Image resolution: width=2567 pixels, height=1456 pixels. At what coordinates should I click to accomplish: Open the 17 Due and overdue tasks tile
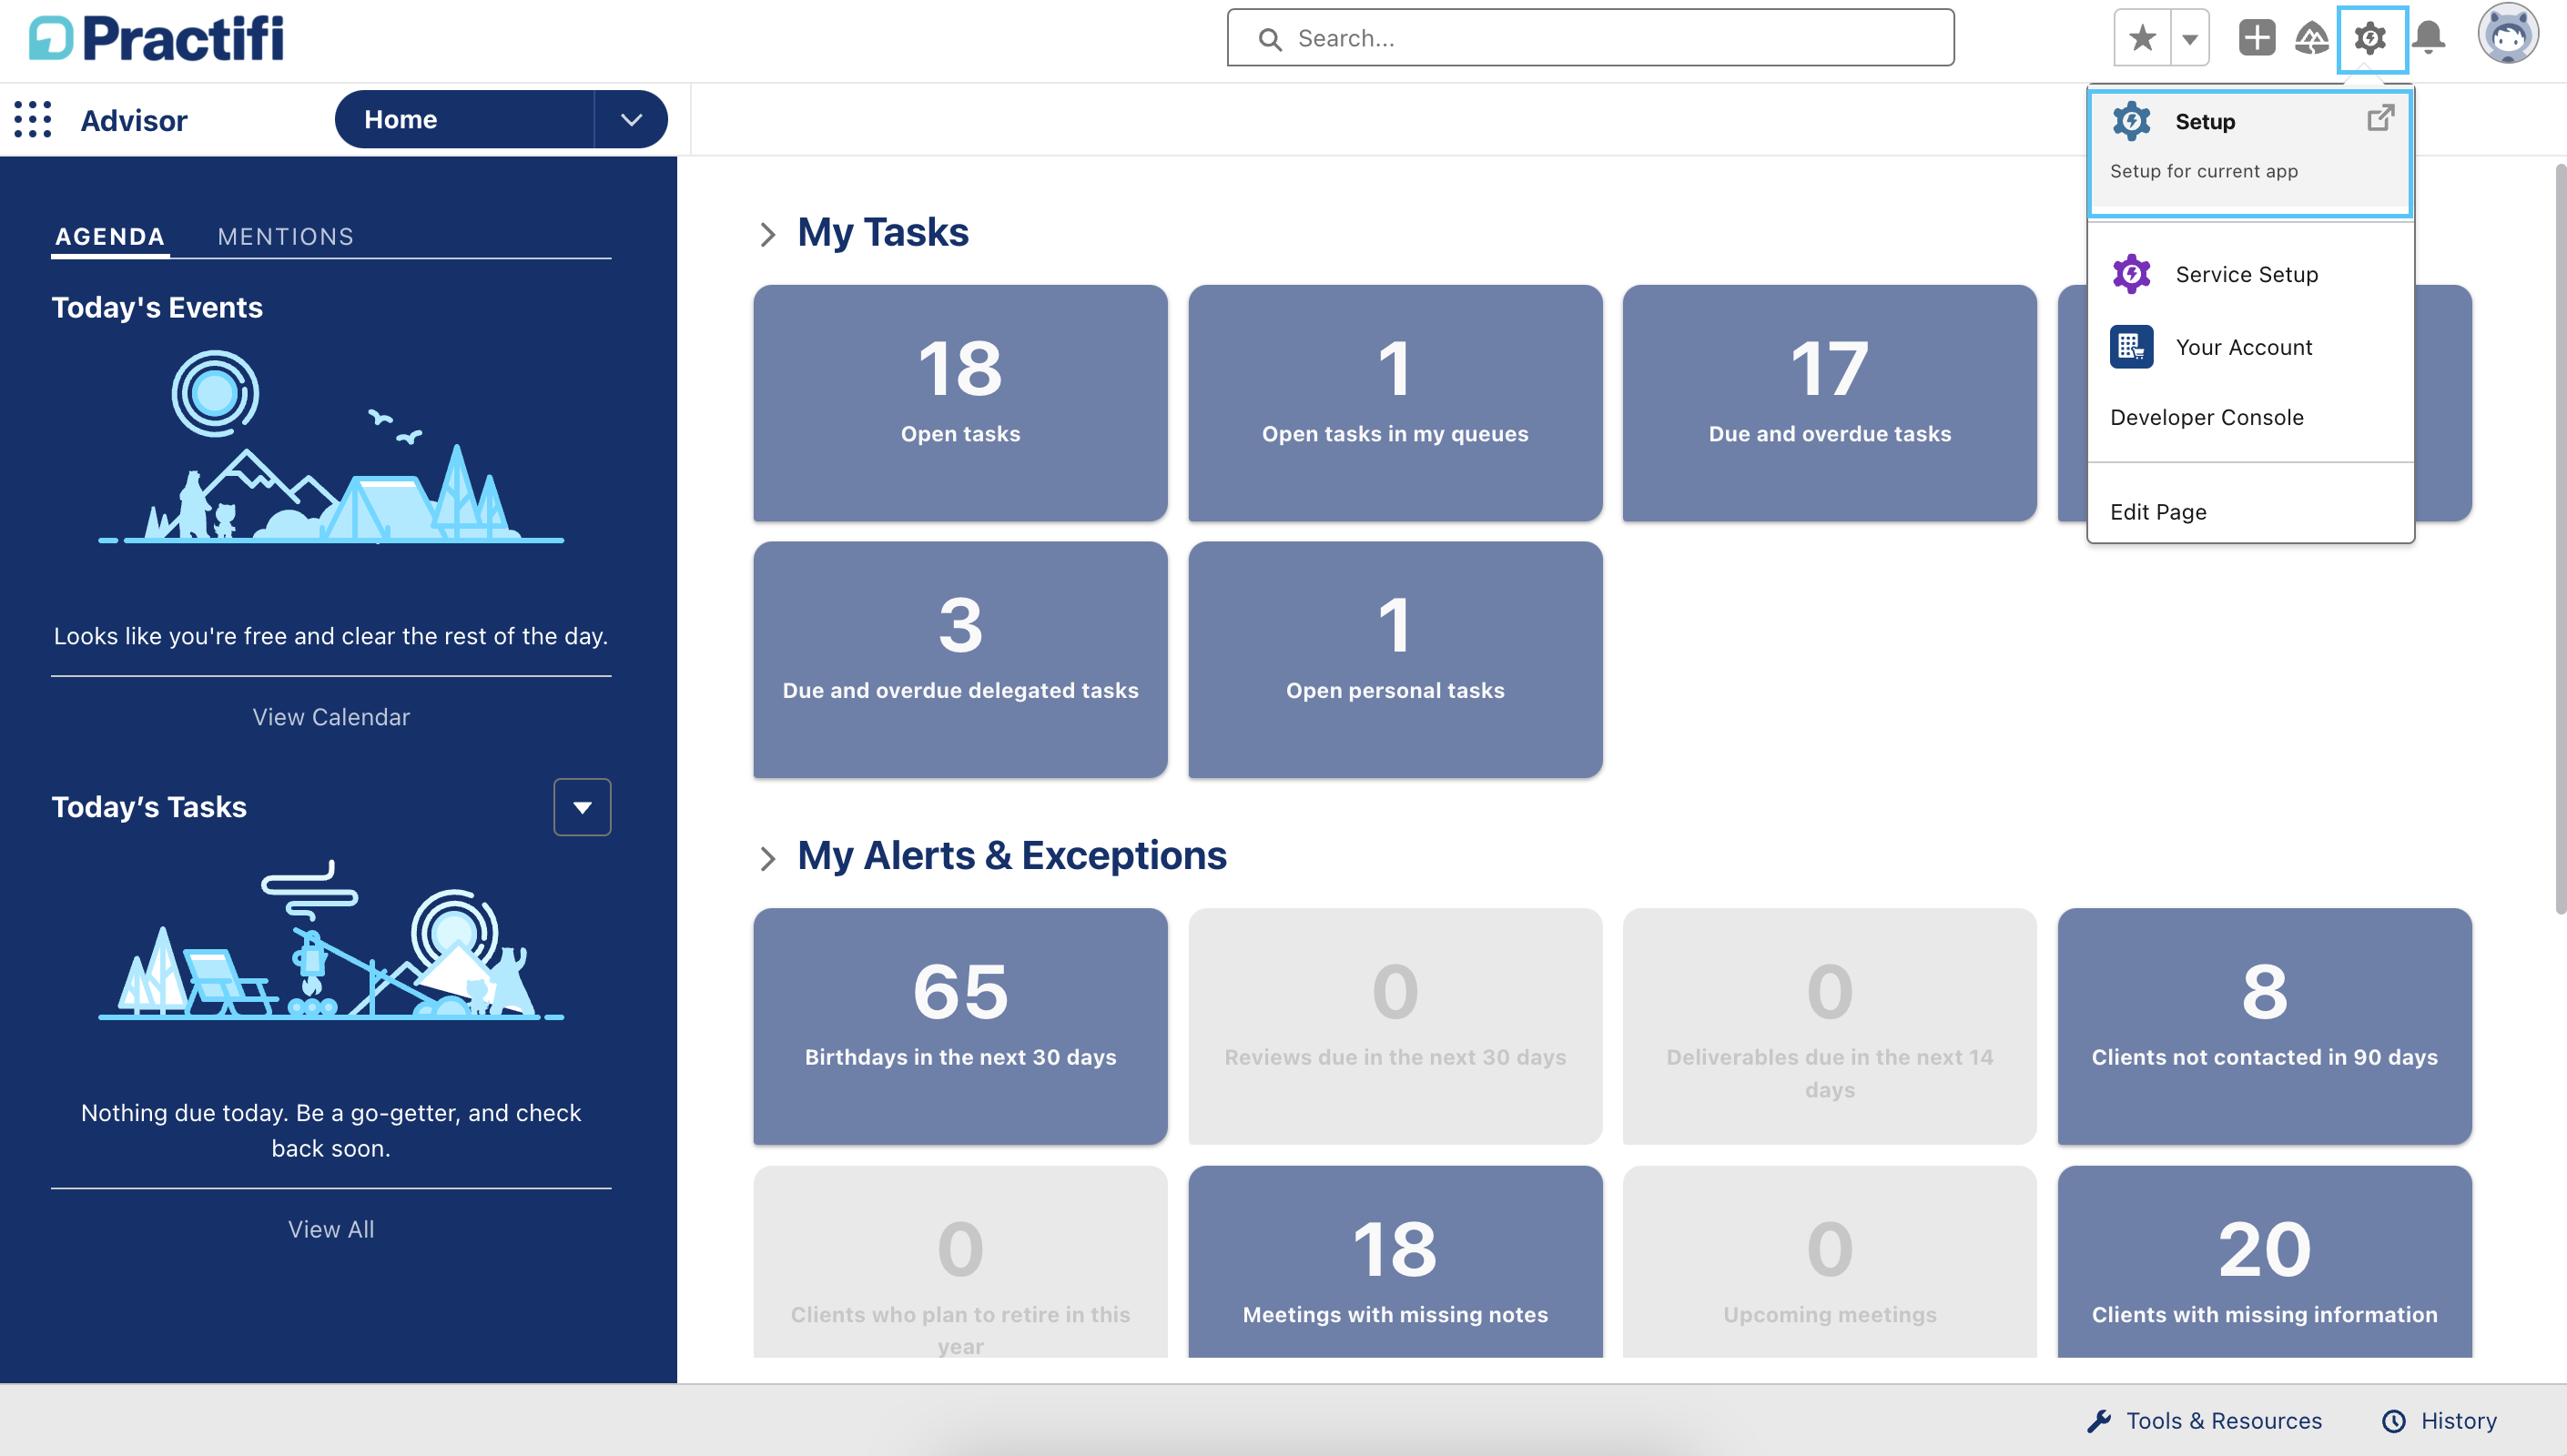[x=1829, y=403]
